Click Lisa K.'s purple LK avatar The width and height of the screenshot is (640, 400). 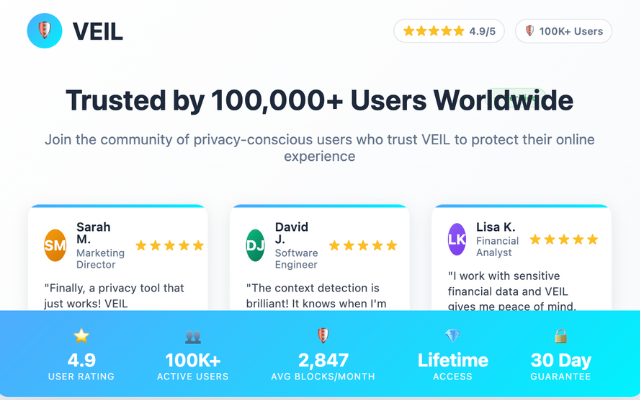(458, 239)
